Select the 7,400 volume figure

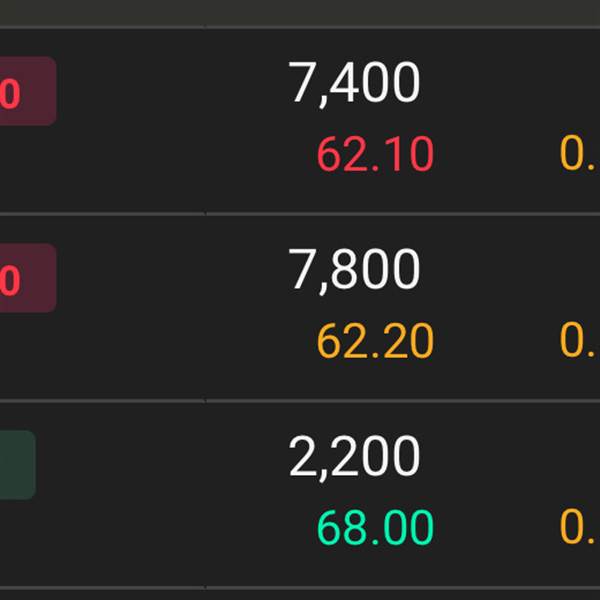pos(354,84)
